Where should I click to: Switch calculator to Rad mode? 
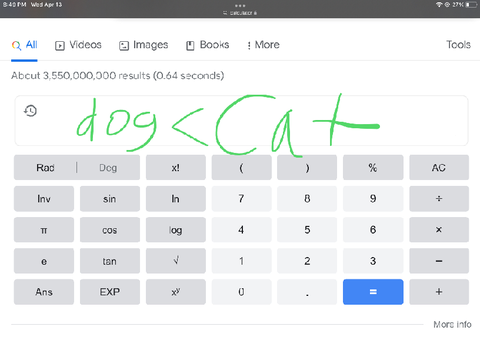[45, 167]
